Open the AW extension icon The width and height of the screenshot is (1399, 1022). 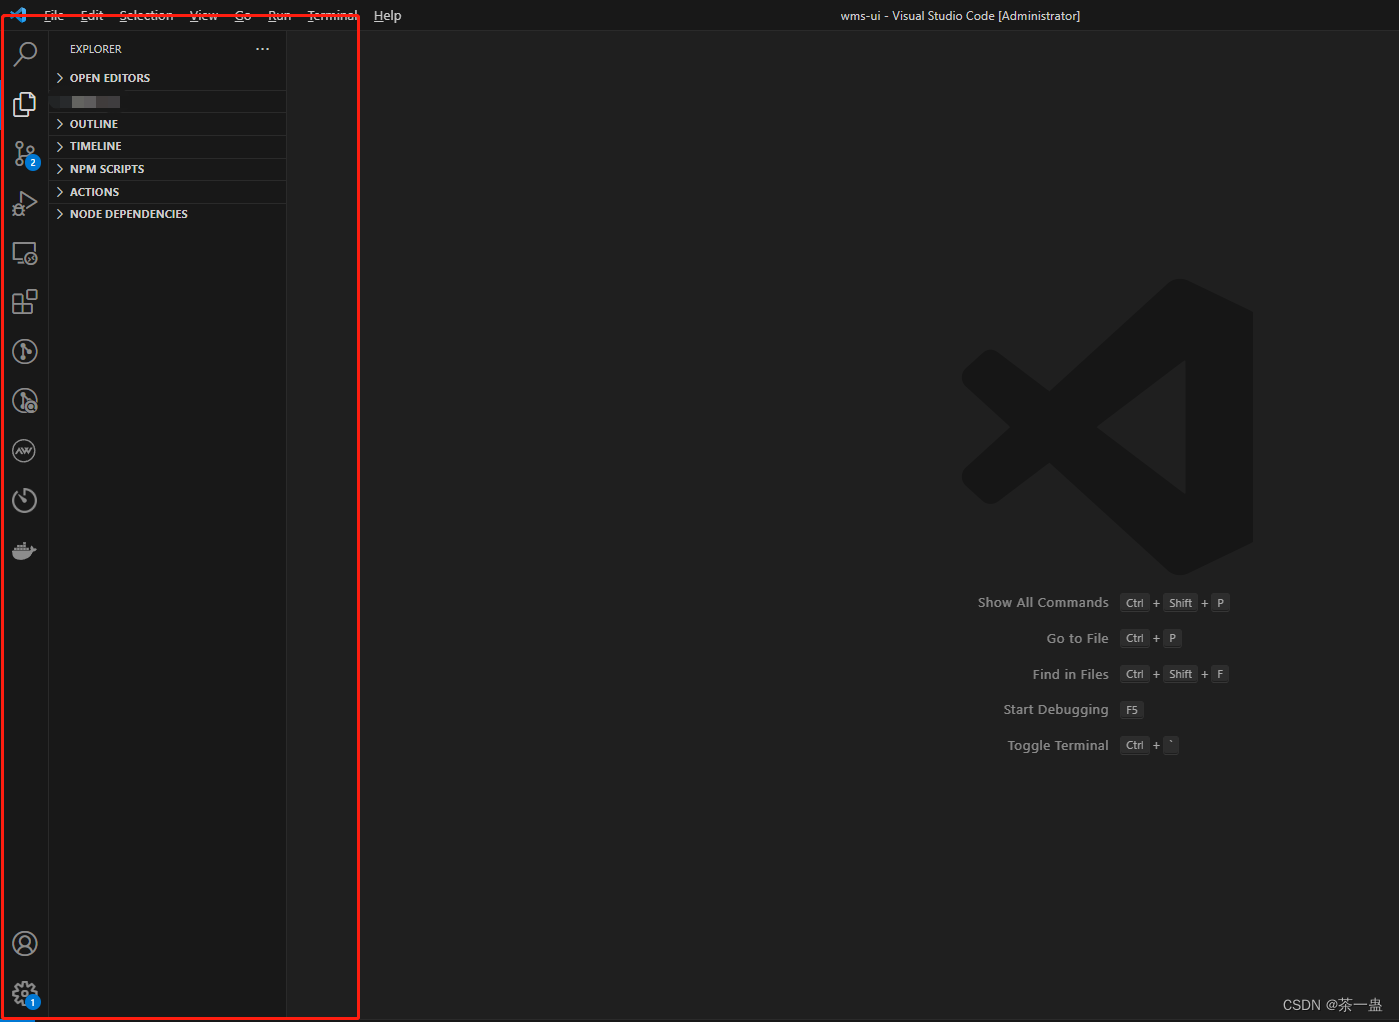click(25, 451)
